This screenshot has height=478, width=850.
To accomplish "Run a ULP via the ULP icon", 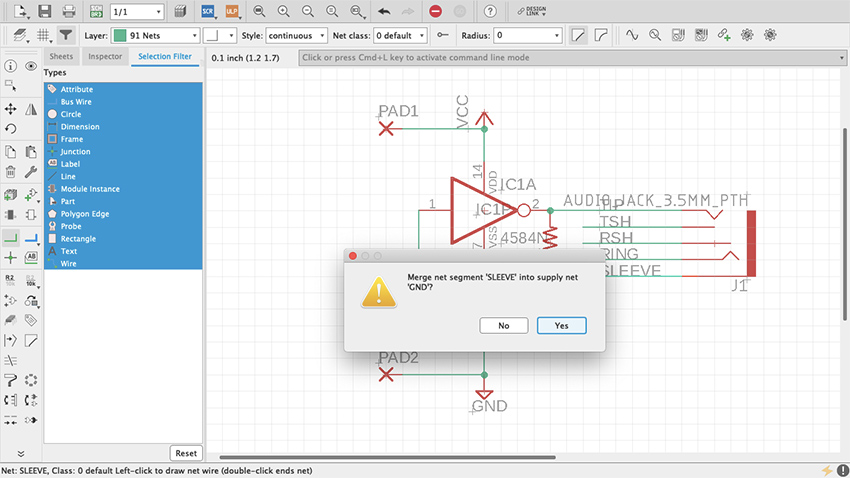I will (x=232, y=11).
